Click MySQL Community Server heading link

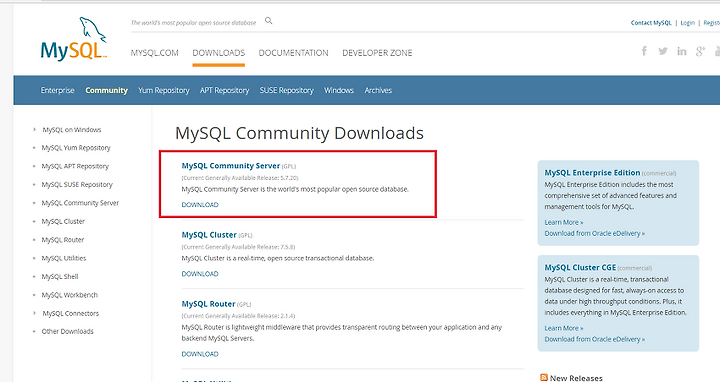coord(231,166)
